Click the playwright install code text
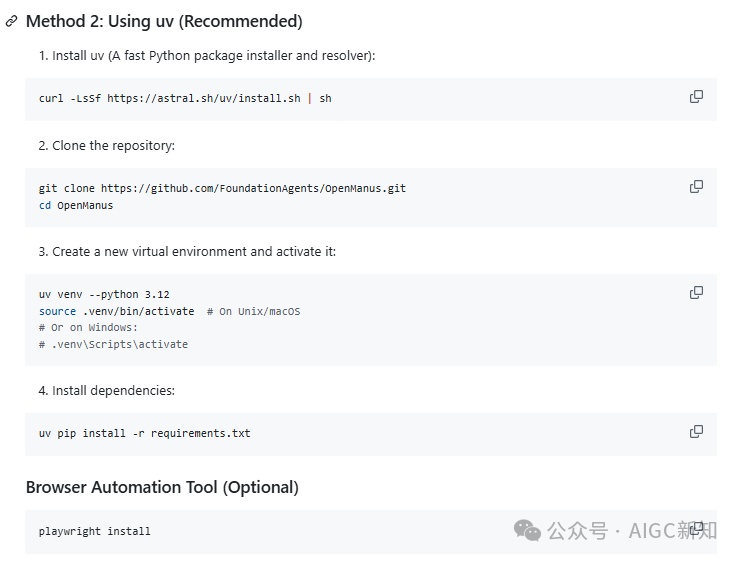Image resolution: width=742 pixels, height=561 pixels. (x=95, y=531)
